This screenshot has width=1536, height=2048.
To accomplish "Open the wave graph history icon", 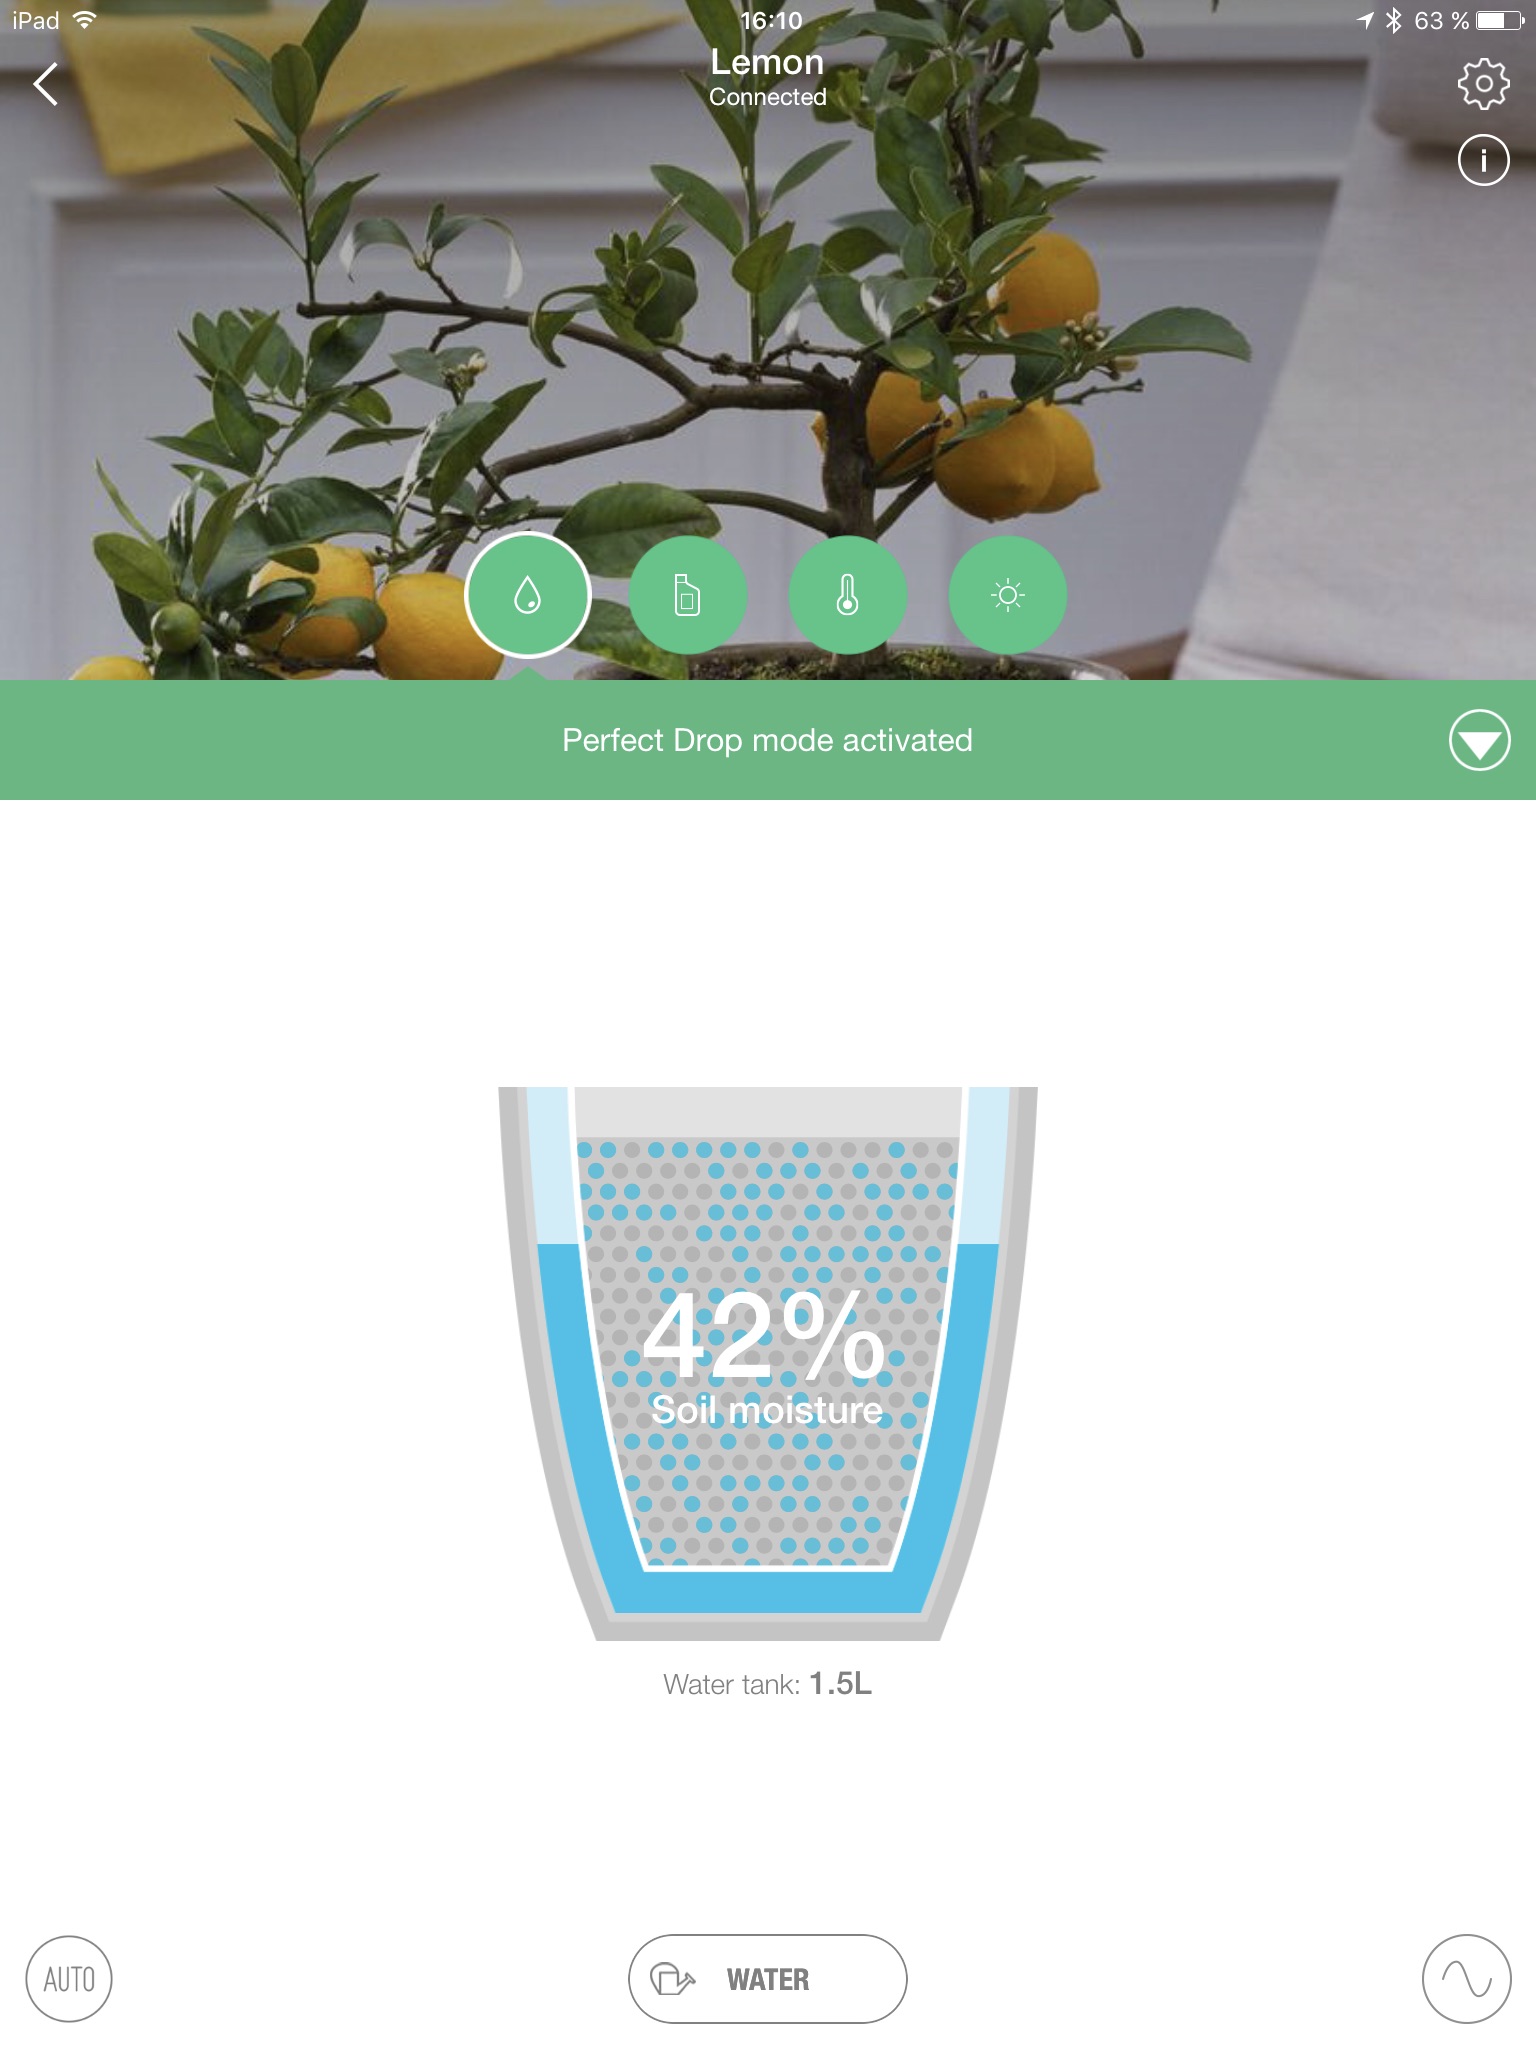I will [1467, 1979].
